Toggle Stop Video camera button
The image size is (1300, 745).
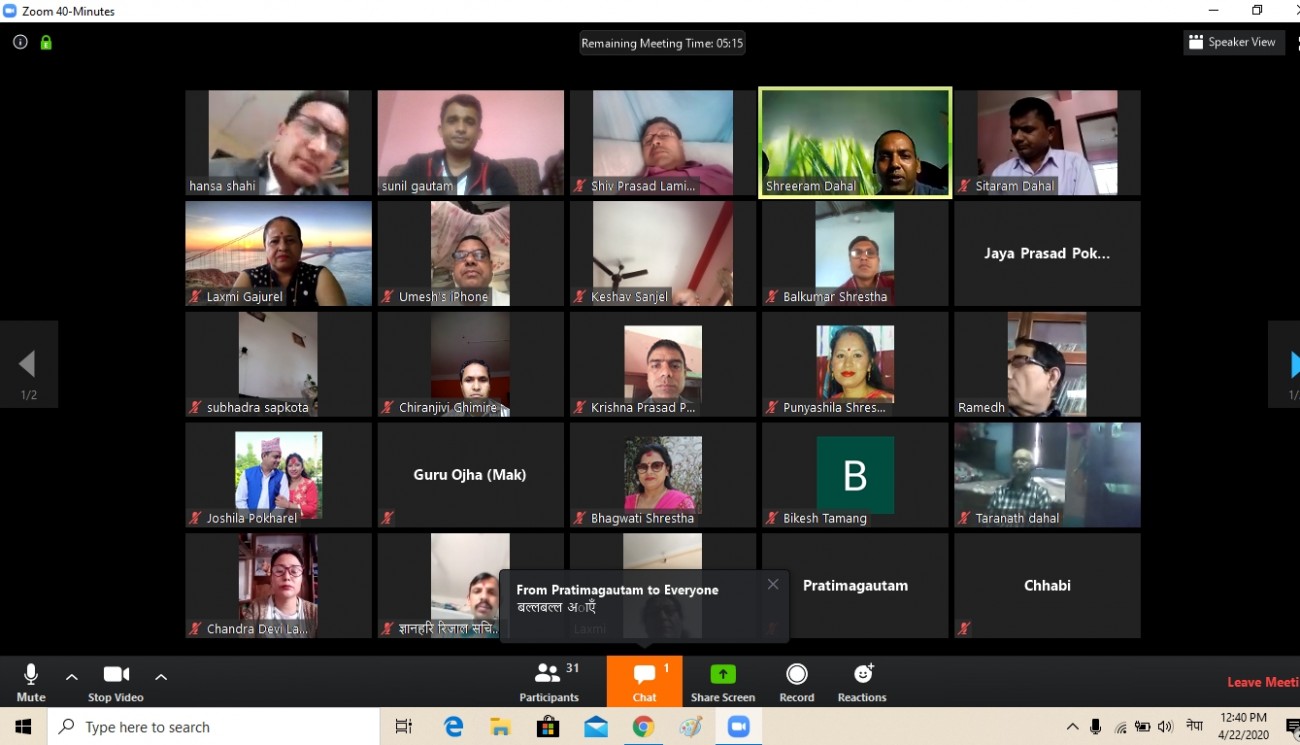coord(116,681)
